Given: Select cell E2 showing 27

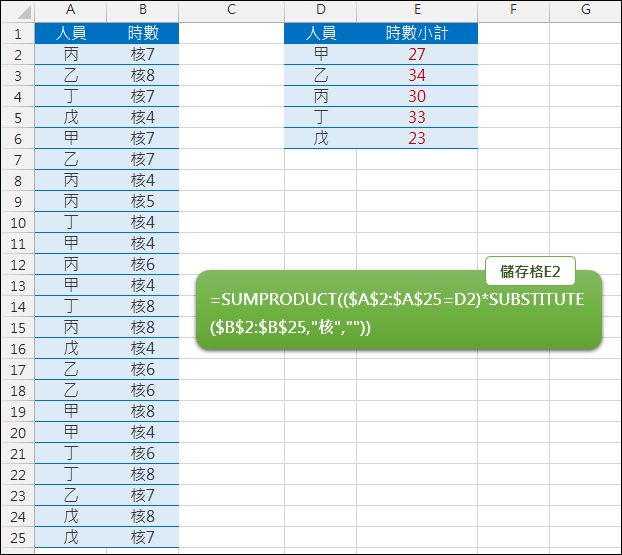Looking at the screenshot, I should (x=417, y=54).
